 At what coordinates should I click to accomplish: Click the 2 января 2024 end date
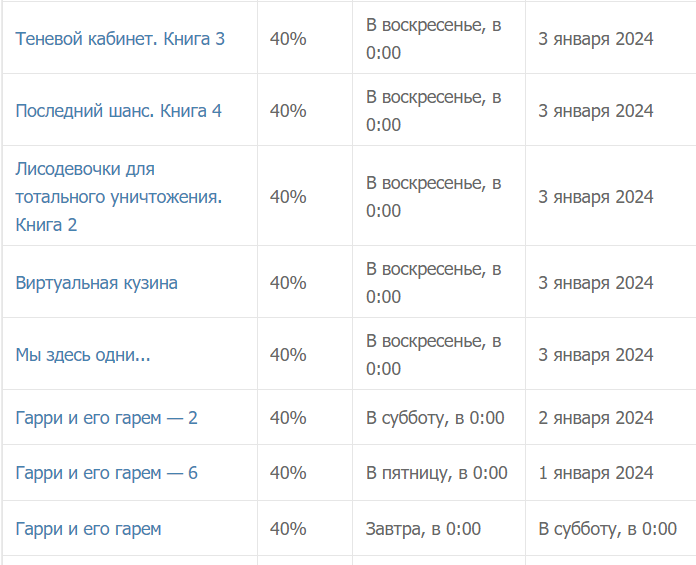pos(595,418)
